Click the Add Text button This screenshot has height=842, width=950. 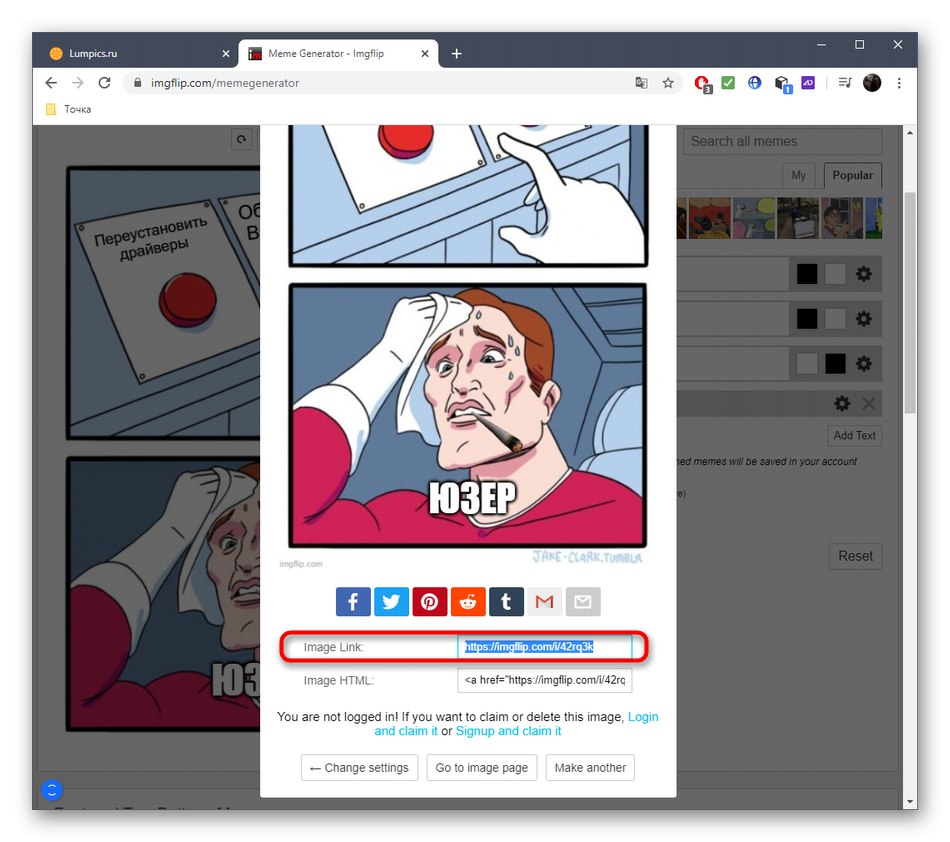[x=854, y=436]
